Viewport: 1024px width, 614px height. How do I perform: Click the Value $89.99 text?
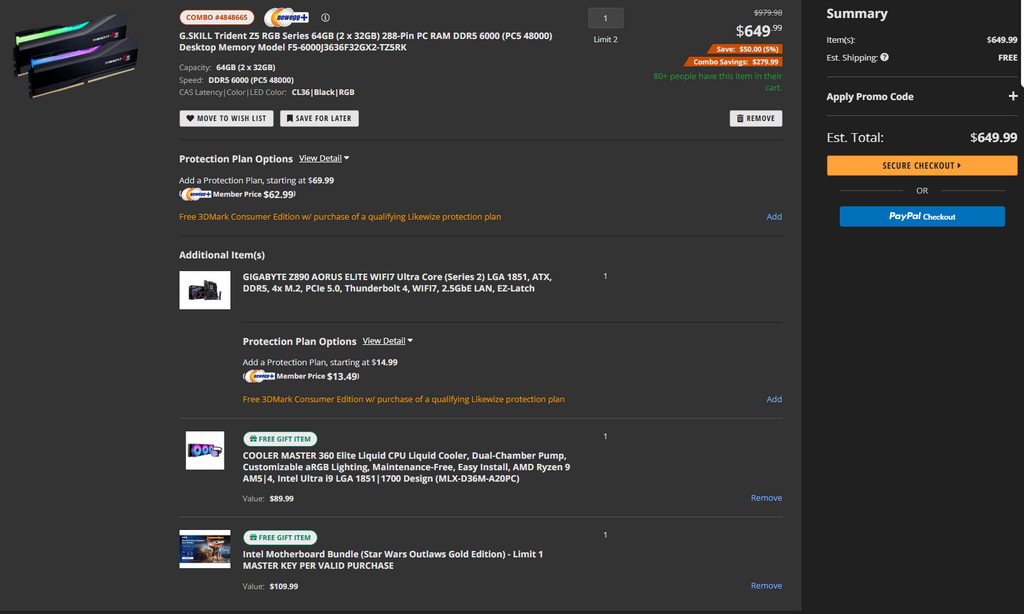268,499
